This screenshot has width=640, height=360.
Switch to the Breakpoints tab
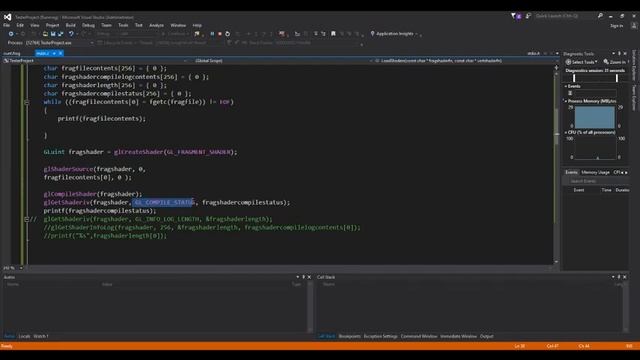point(349,336)
